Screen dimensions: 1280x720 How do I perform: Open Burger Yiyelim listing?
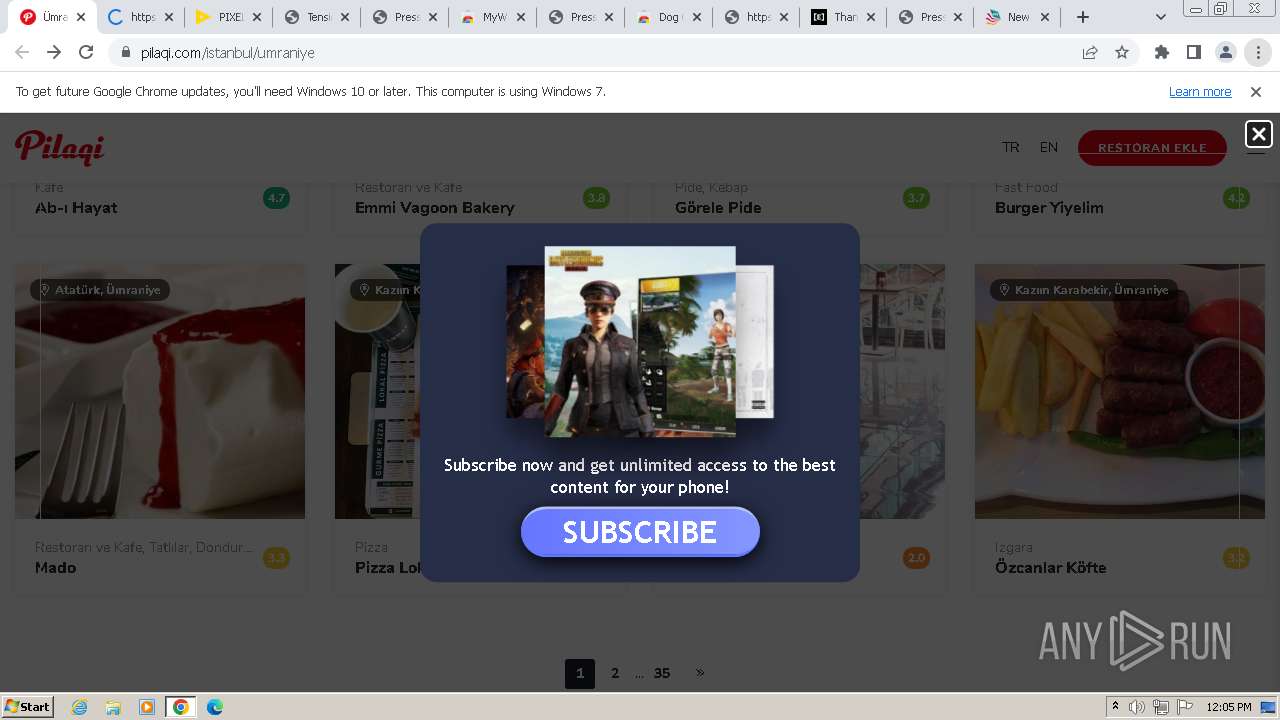pyautogui.click(x=1049, y=208)
